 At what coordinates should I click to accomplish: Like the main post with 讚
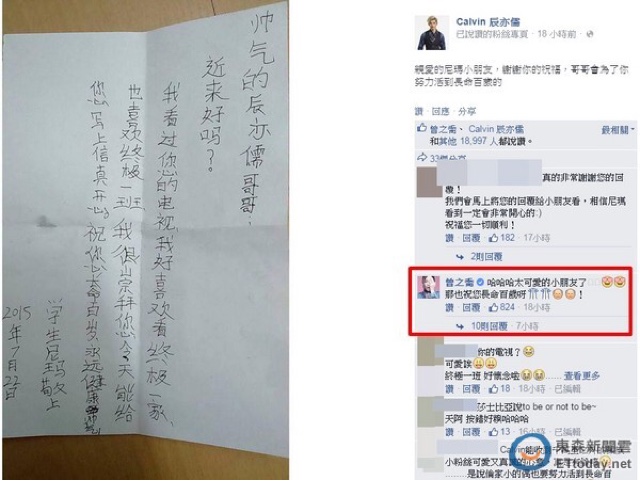point(419,111)
